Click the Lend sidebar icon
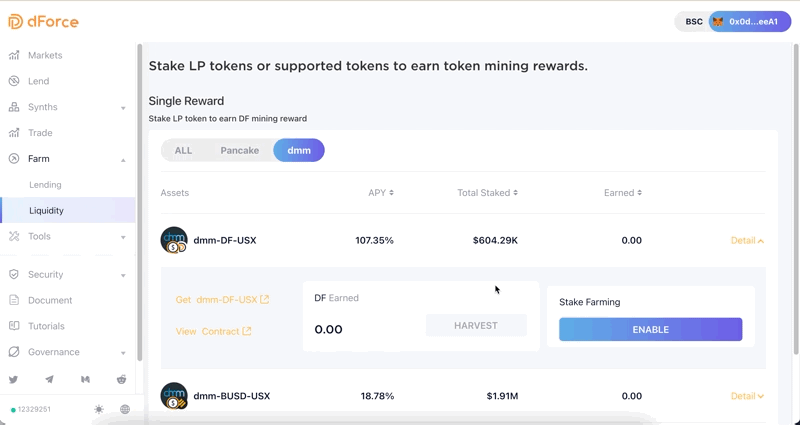 pyautogui.click(x=14, y=81)
